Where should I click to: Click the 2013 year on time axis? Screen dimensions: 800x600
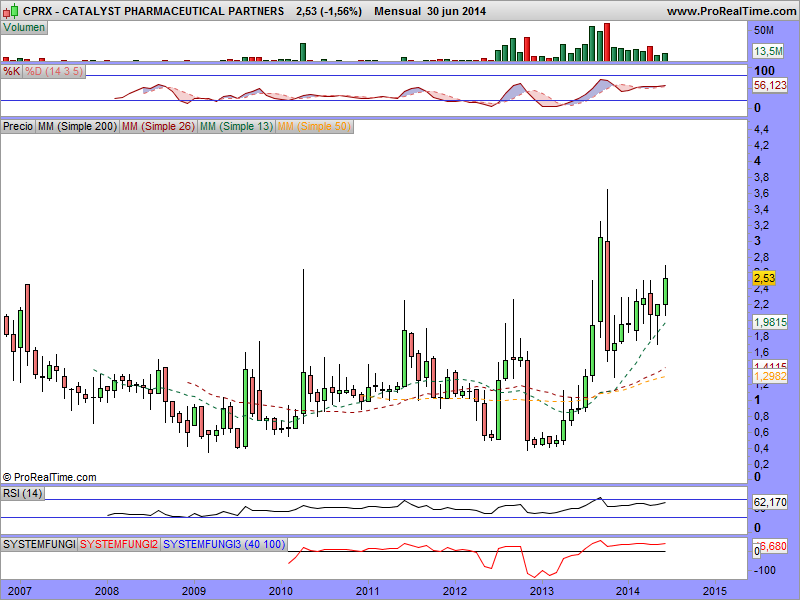[542, 591]
